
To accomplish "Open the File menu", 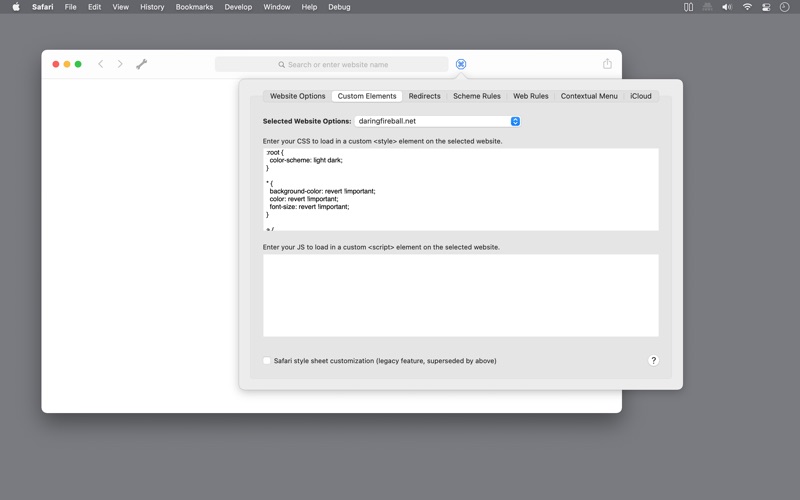I will point(70,7).
